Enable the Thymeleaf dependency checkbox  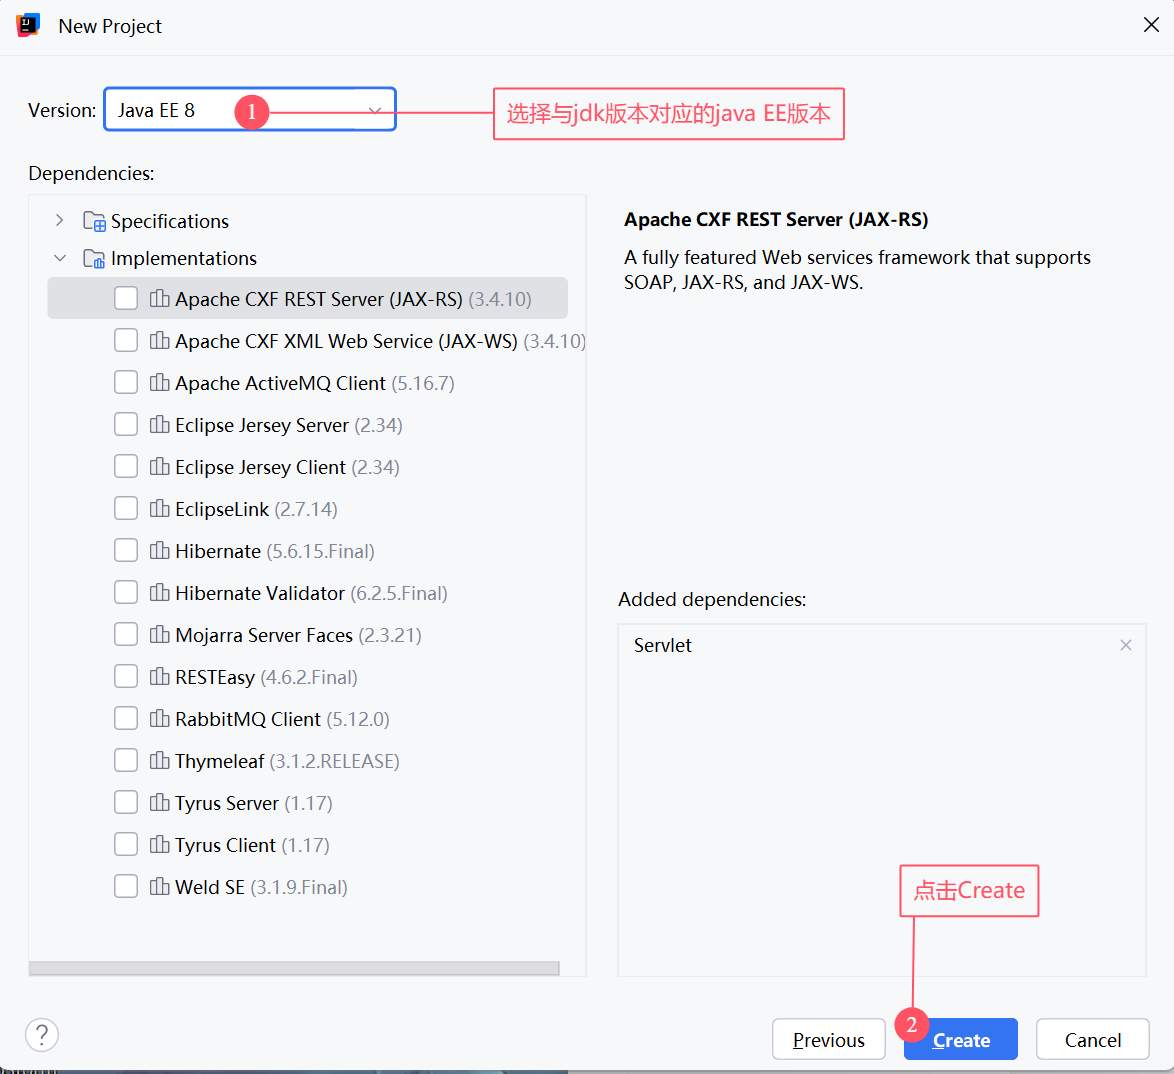(x=126, y=759)
